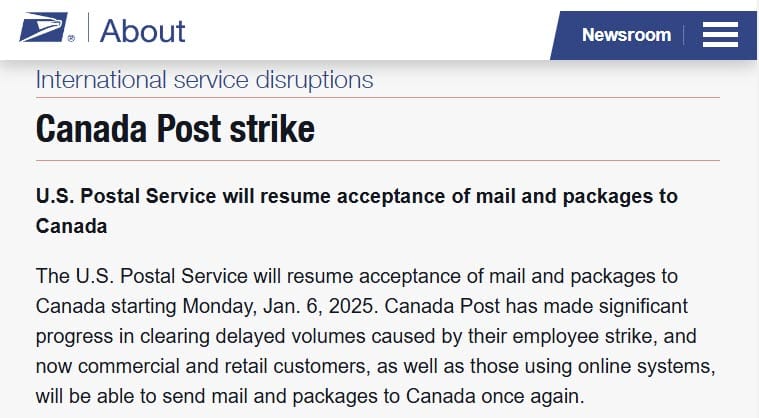The height and width of the screenshot is (418, 759).
Task: Click the word 'Canada' ending the bold subheading
Action: [71, 226]
